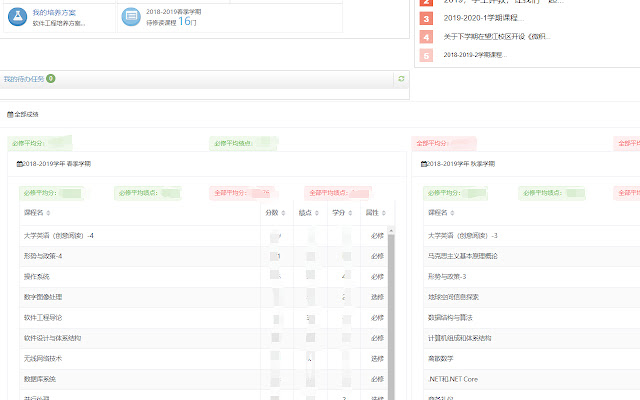Select the 大学英语（创意阅读）-4 course row
The height and width of the screenshot is (400, 640).
pos(203,236)
